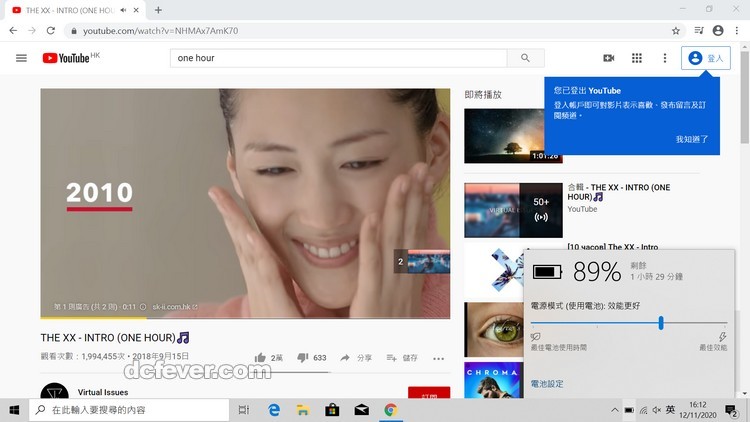Mute the tab via speaker icon
Image resolution: width=750 pixels, height=422 pixels.
coord(123,10)
